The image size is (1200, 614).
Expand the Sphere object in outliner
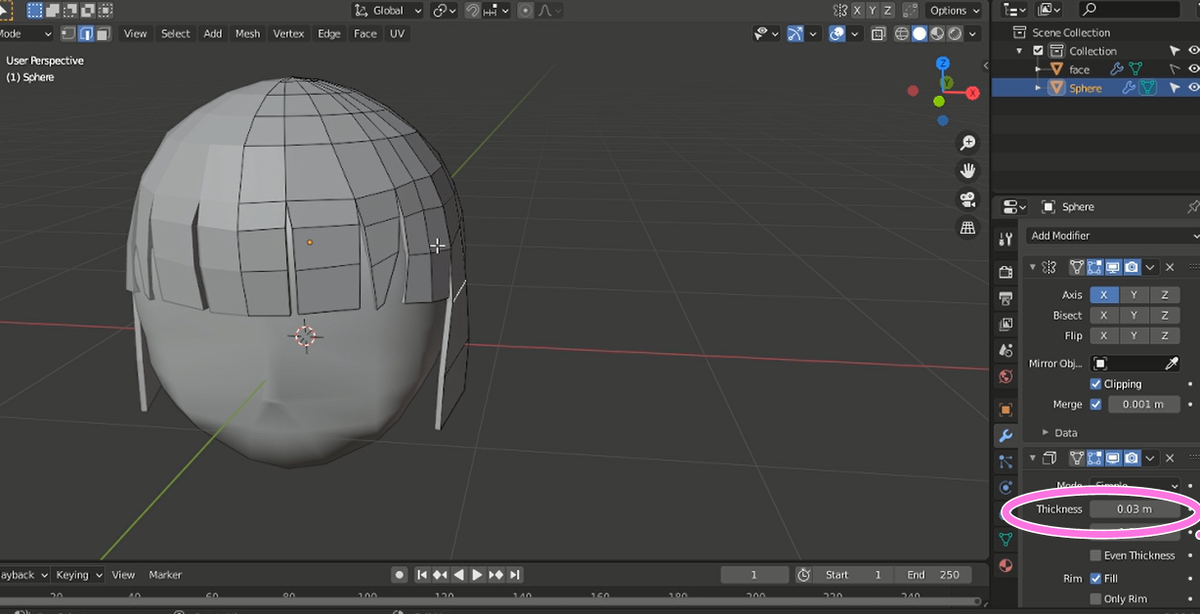click(1038, 88)
